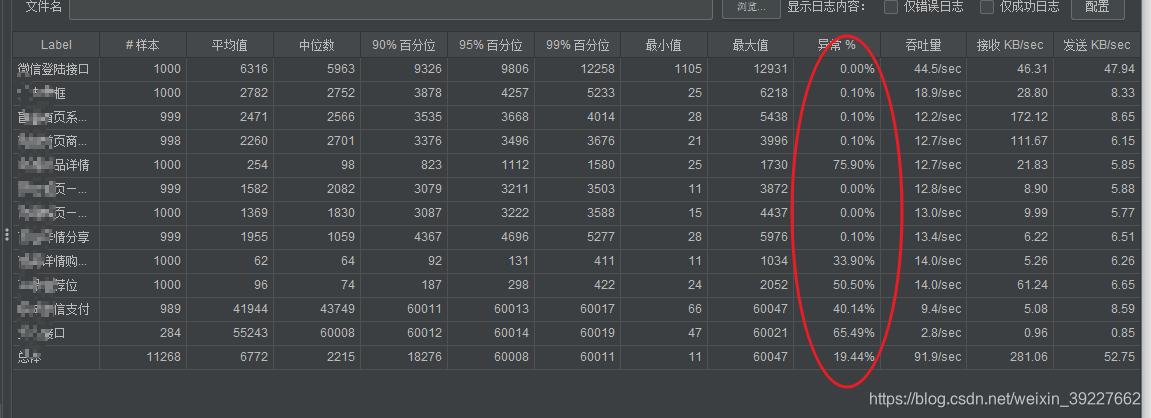Screen dimensions: 1151x418
Task: Sort by the 中位数 column header
Action: click(316, 46)
